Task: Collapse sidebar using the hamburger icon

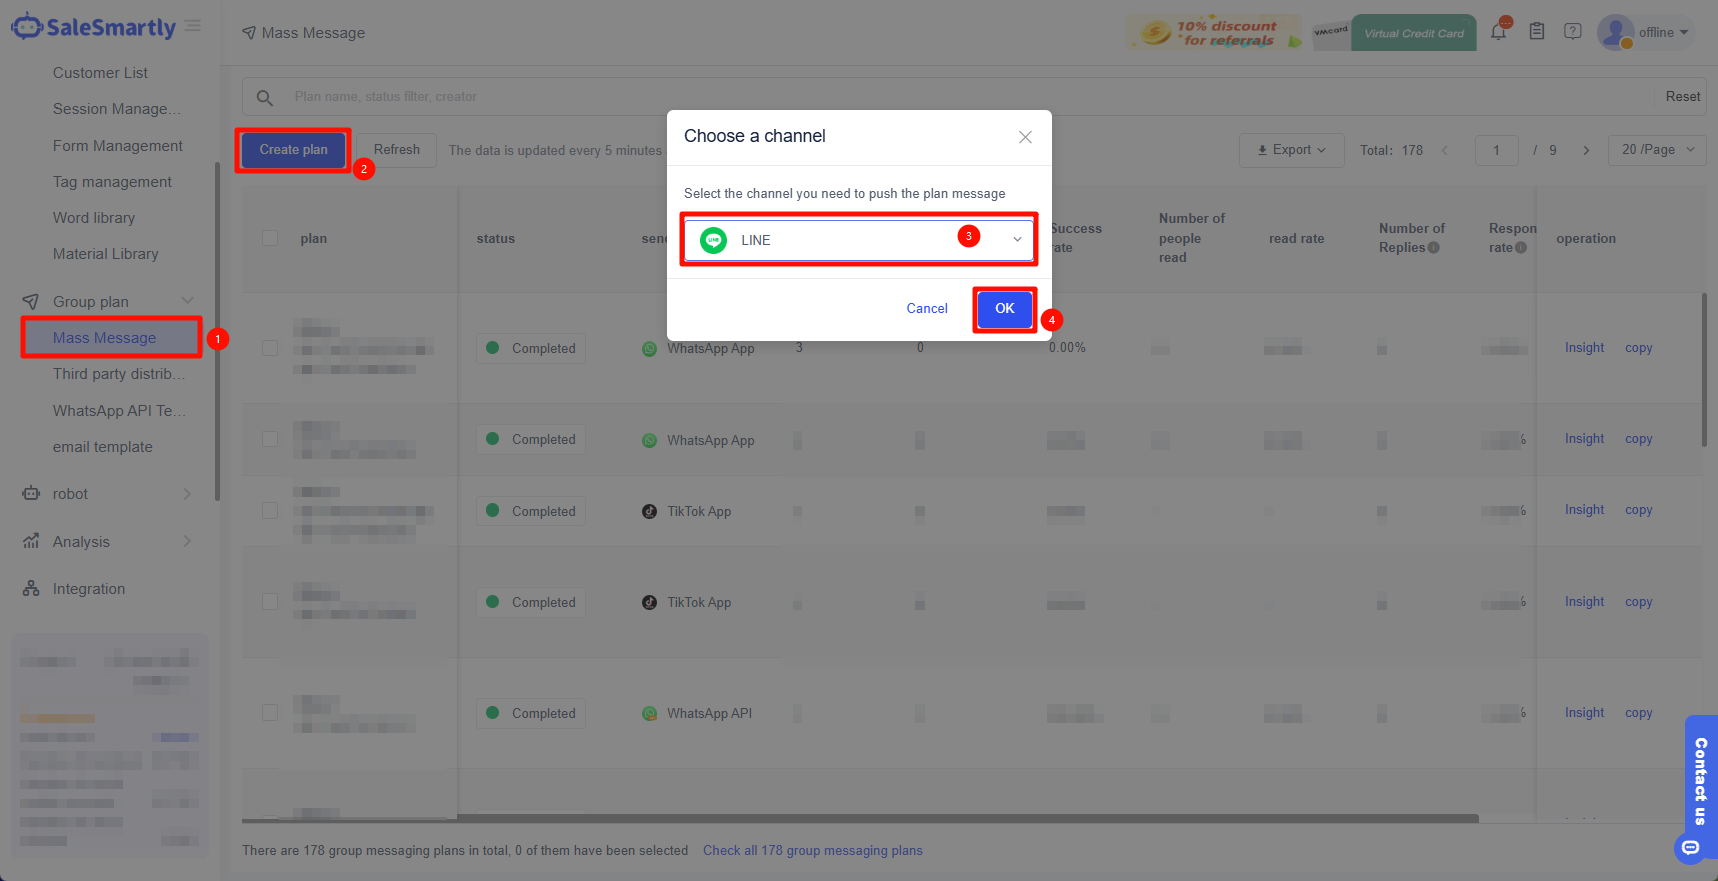Action: click(x=193, y=26)
